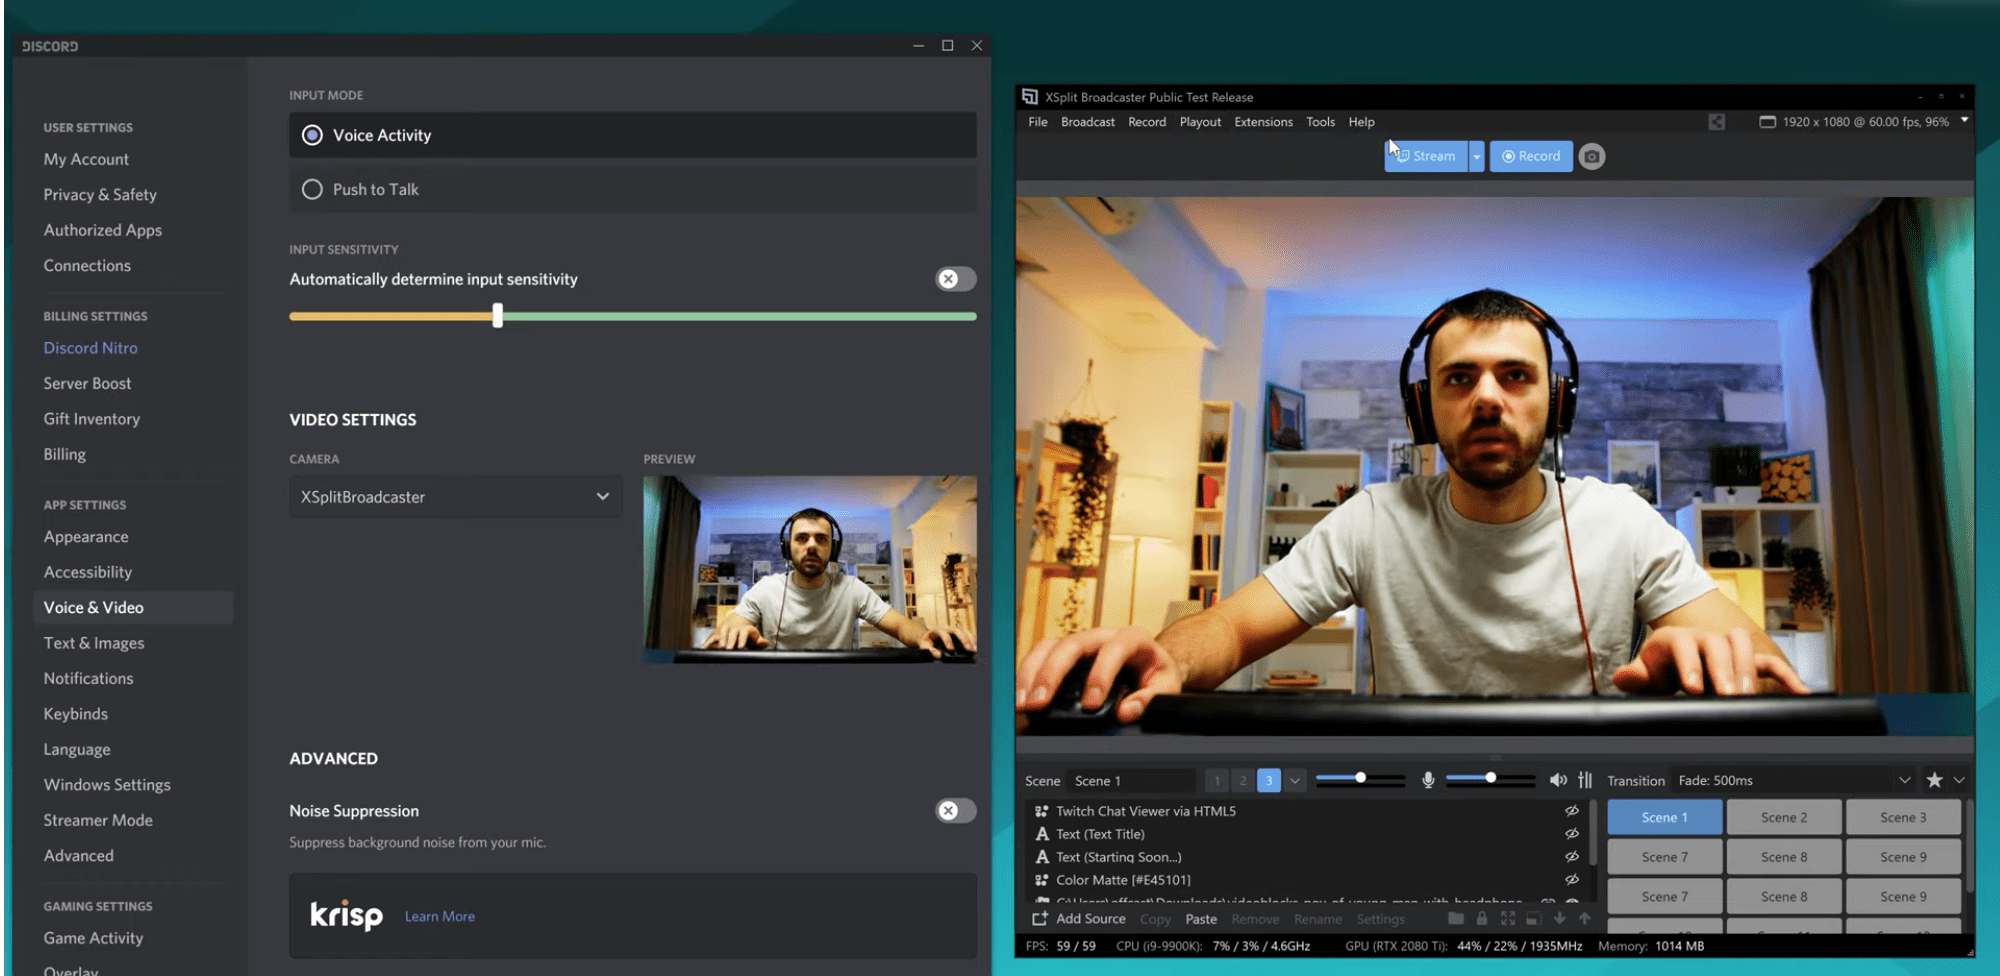
Task: Open the Fade: 500ms transition dropdown
Action: tap(1794, 780)
